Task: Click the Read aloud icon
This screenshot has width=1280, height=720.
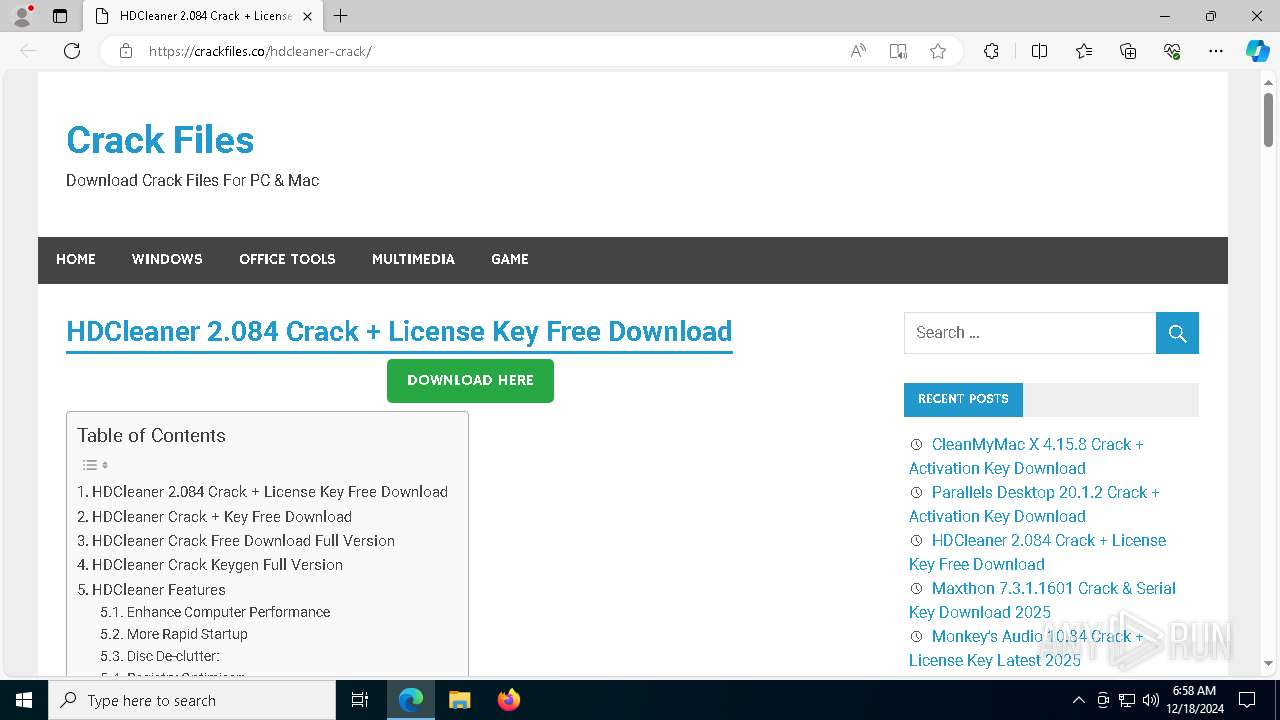Action: point(858,51)
